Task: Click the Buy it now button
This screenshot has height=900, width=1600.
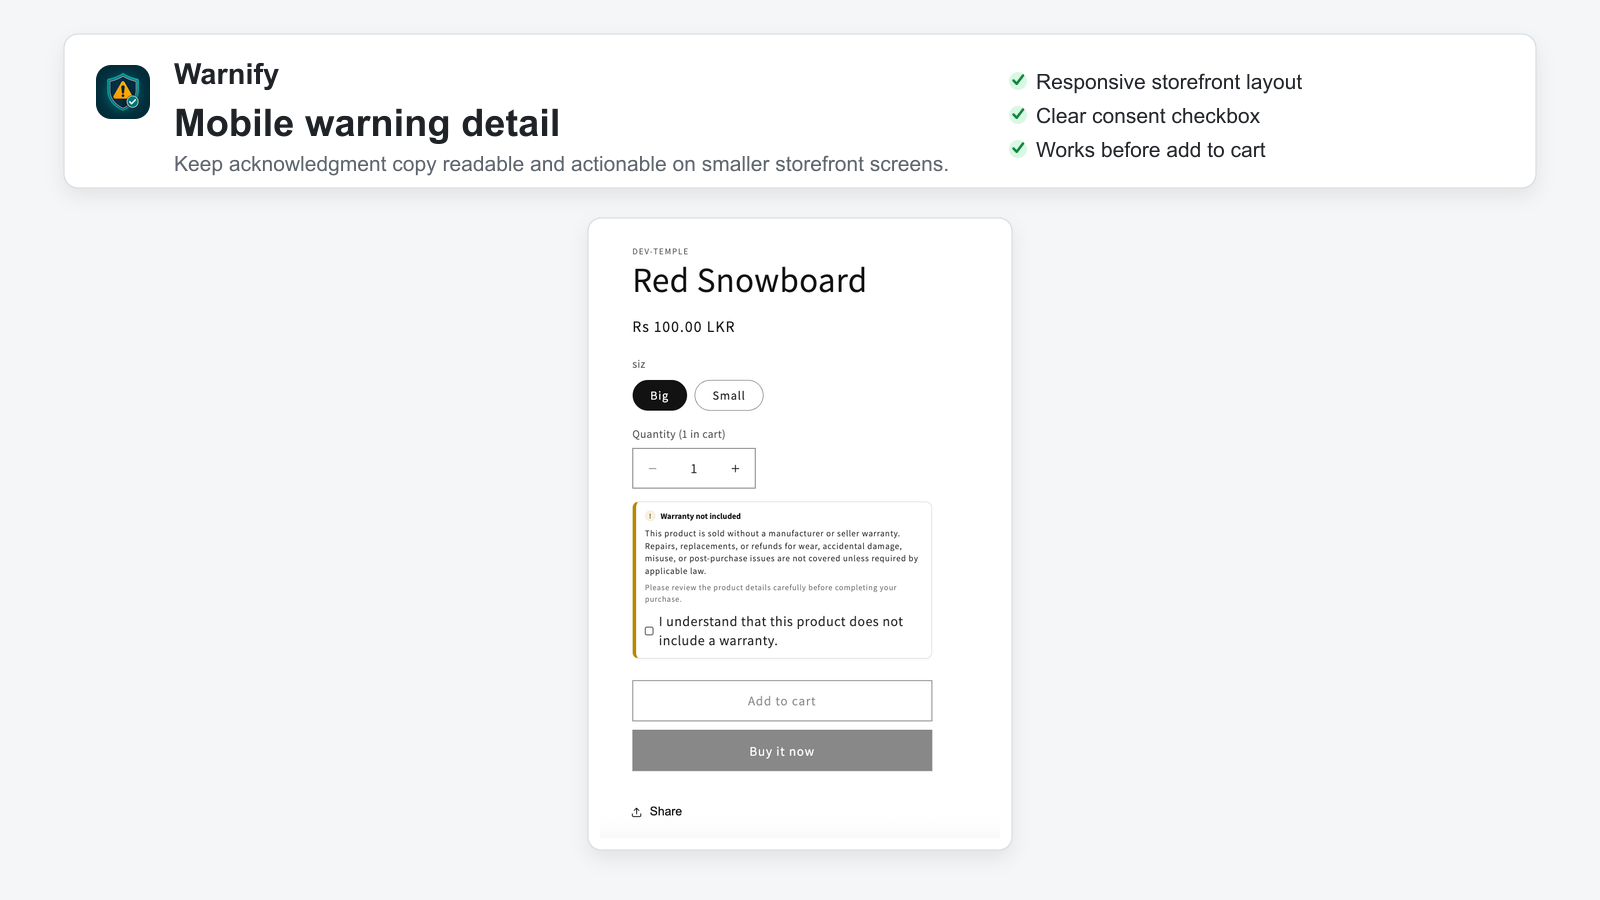Action: click(x=782, y=751)
